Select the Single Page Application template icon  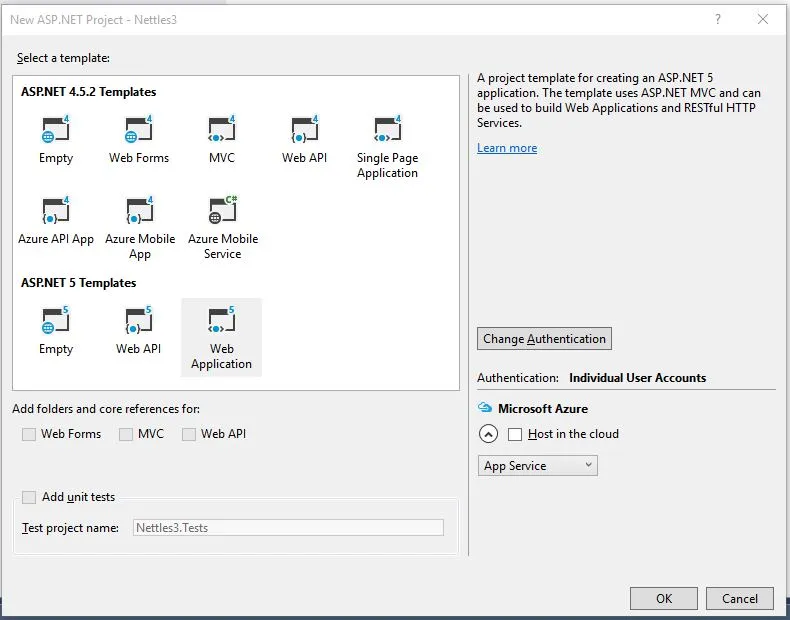pos(387,129)
